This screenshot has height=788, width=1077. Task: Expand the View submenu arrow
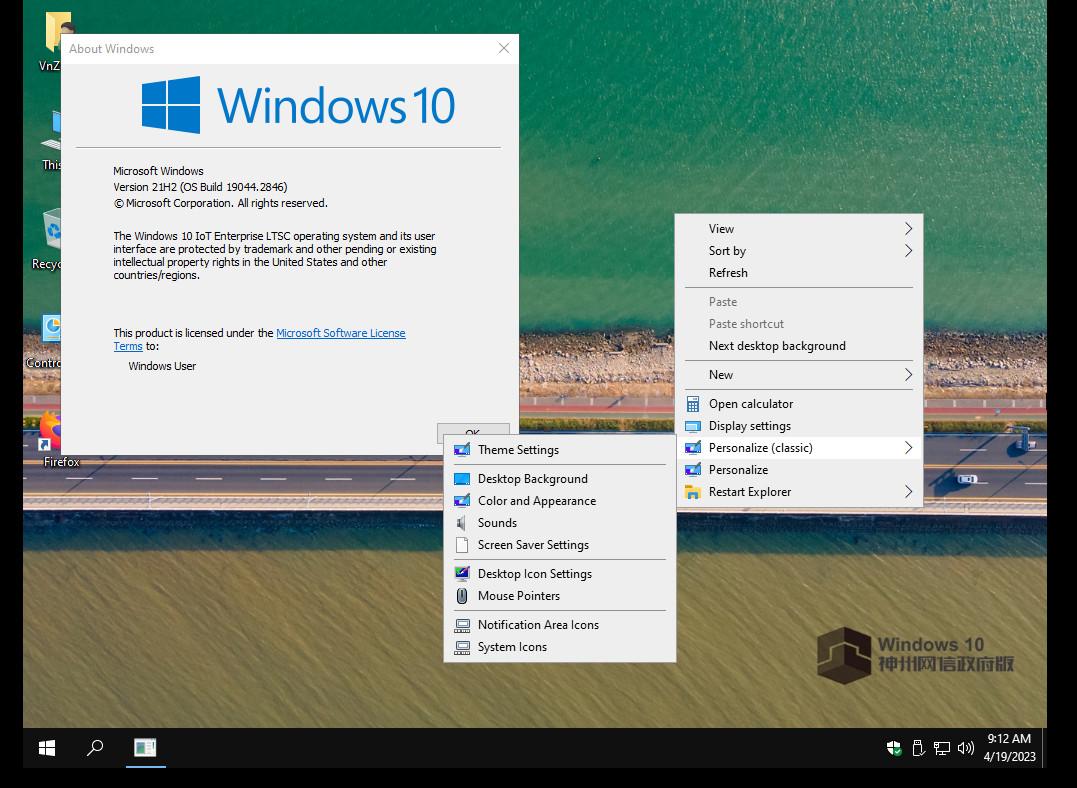point(908,229)
